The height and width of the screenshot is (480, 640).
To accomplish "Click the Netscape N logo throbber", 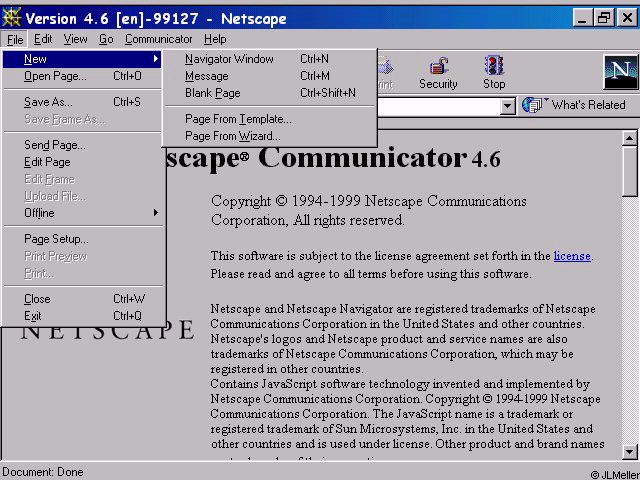I will (620, 71).
